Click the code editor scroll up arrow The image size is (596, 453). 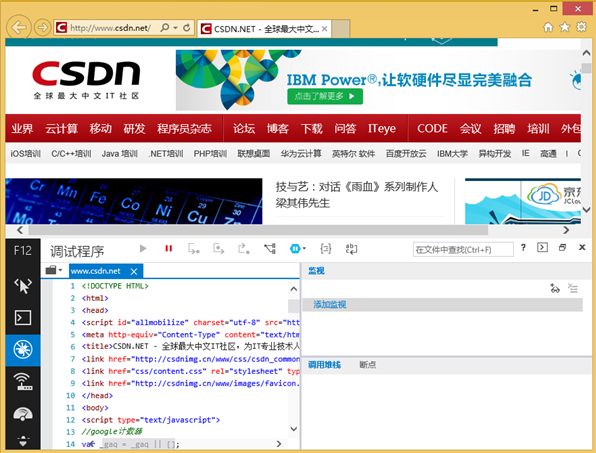(x=294, y=289)
